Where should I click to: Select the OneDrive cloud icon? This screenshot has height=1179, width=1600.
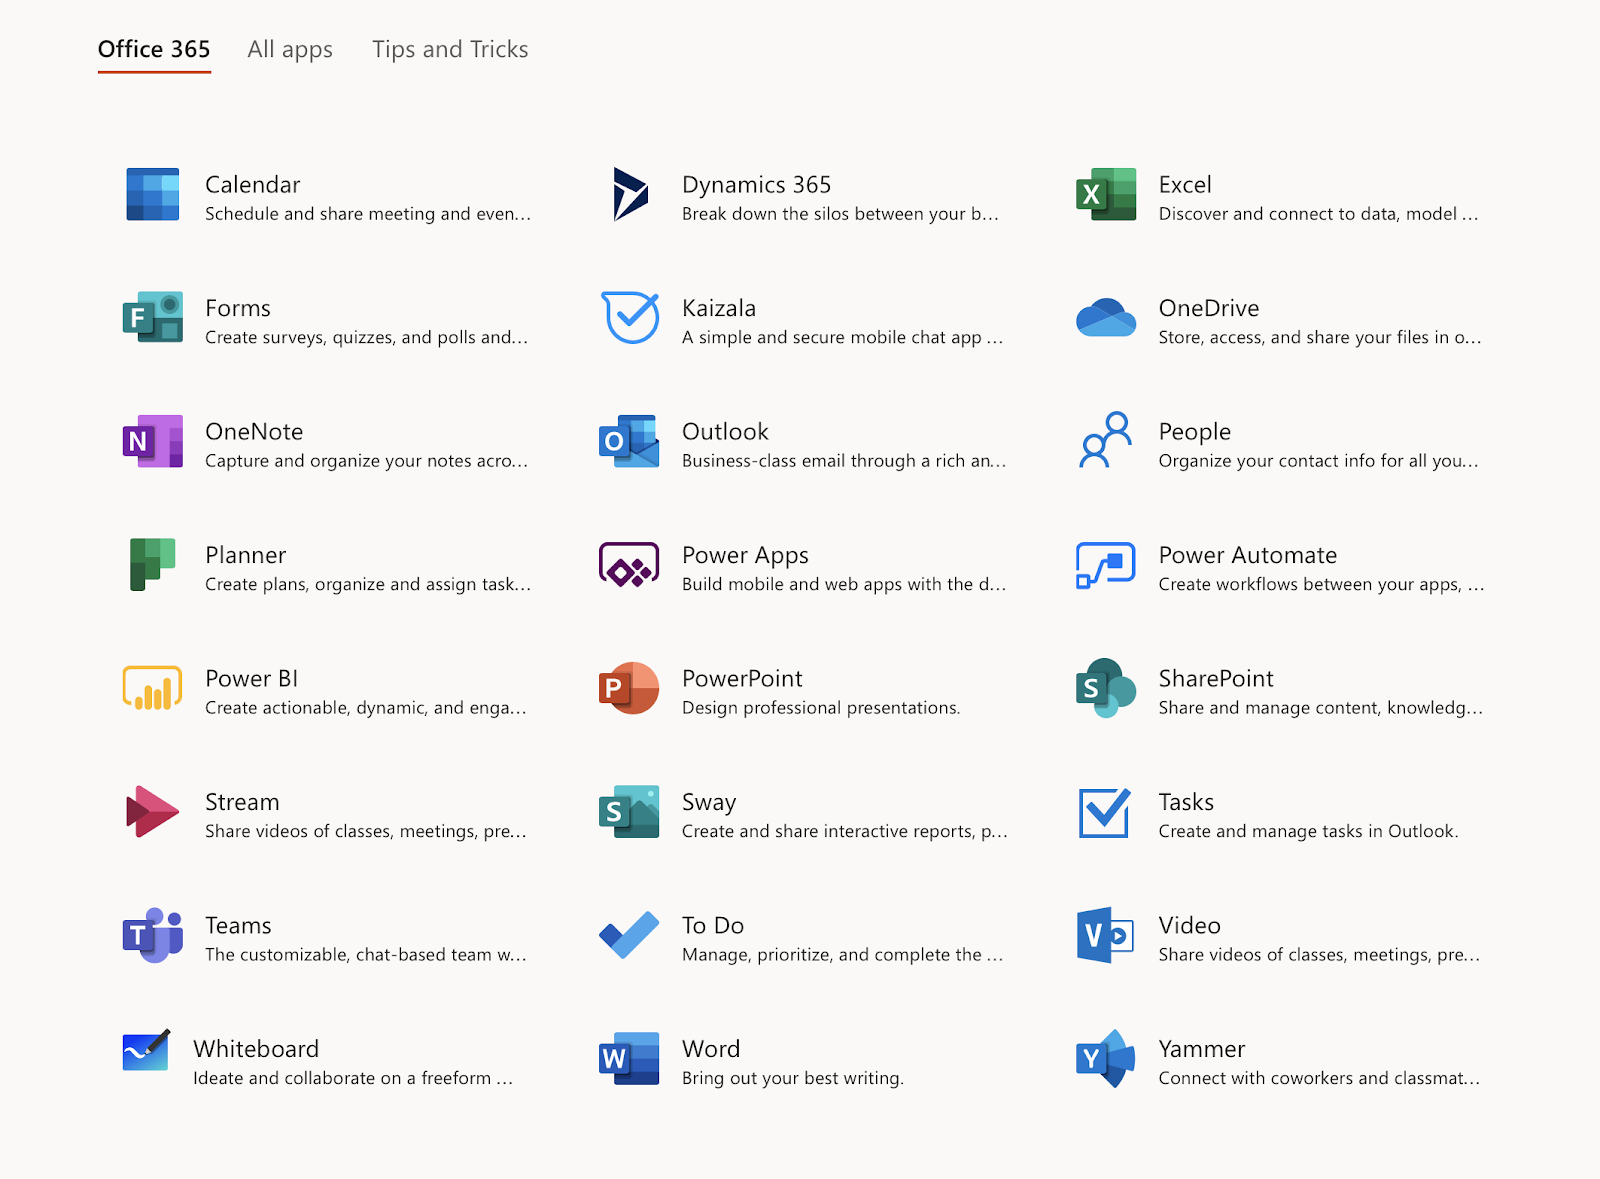coord(1106,317)
